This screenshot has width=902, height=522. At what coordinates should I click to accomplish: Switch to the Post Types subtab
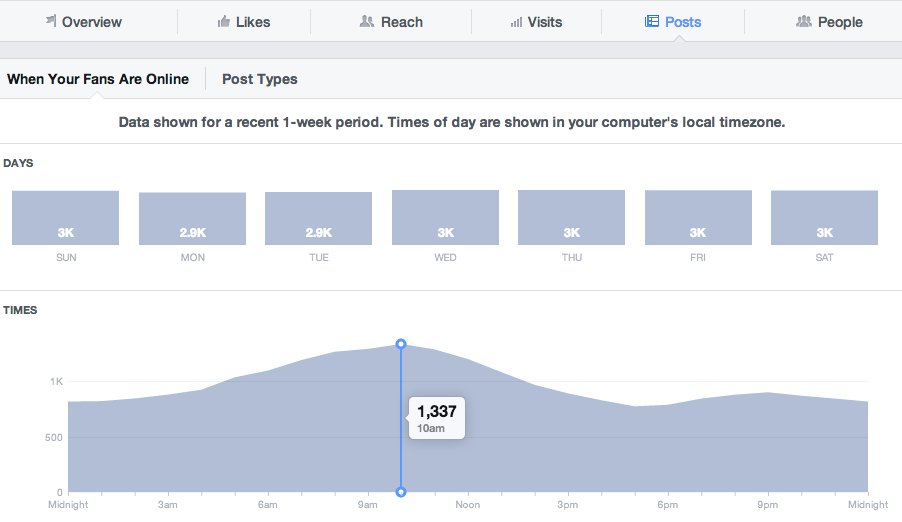(260, 79)
